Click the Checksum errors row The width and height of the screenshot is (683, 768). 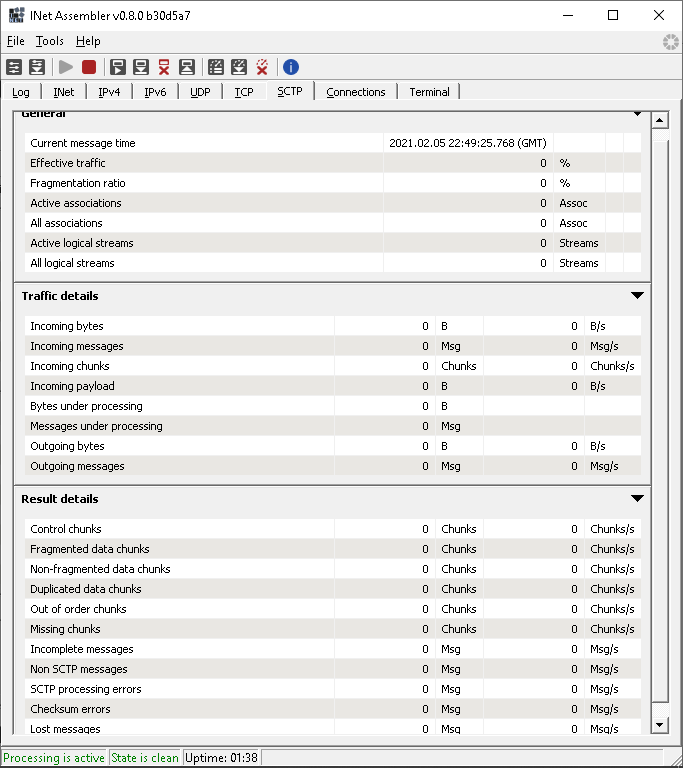point(333,710)
